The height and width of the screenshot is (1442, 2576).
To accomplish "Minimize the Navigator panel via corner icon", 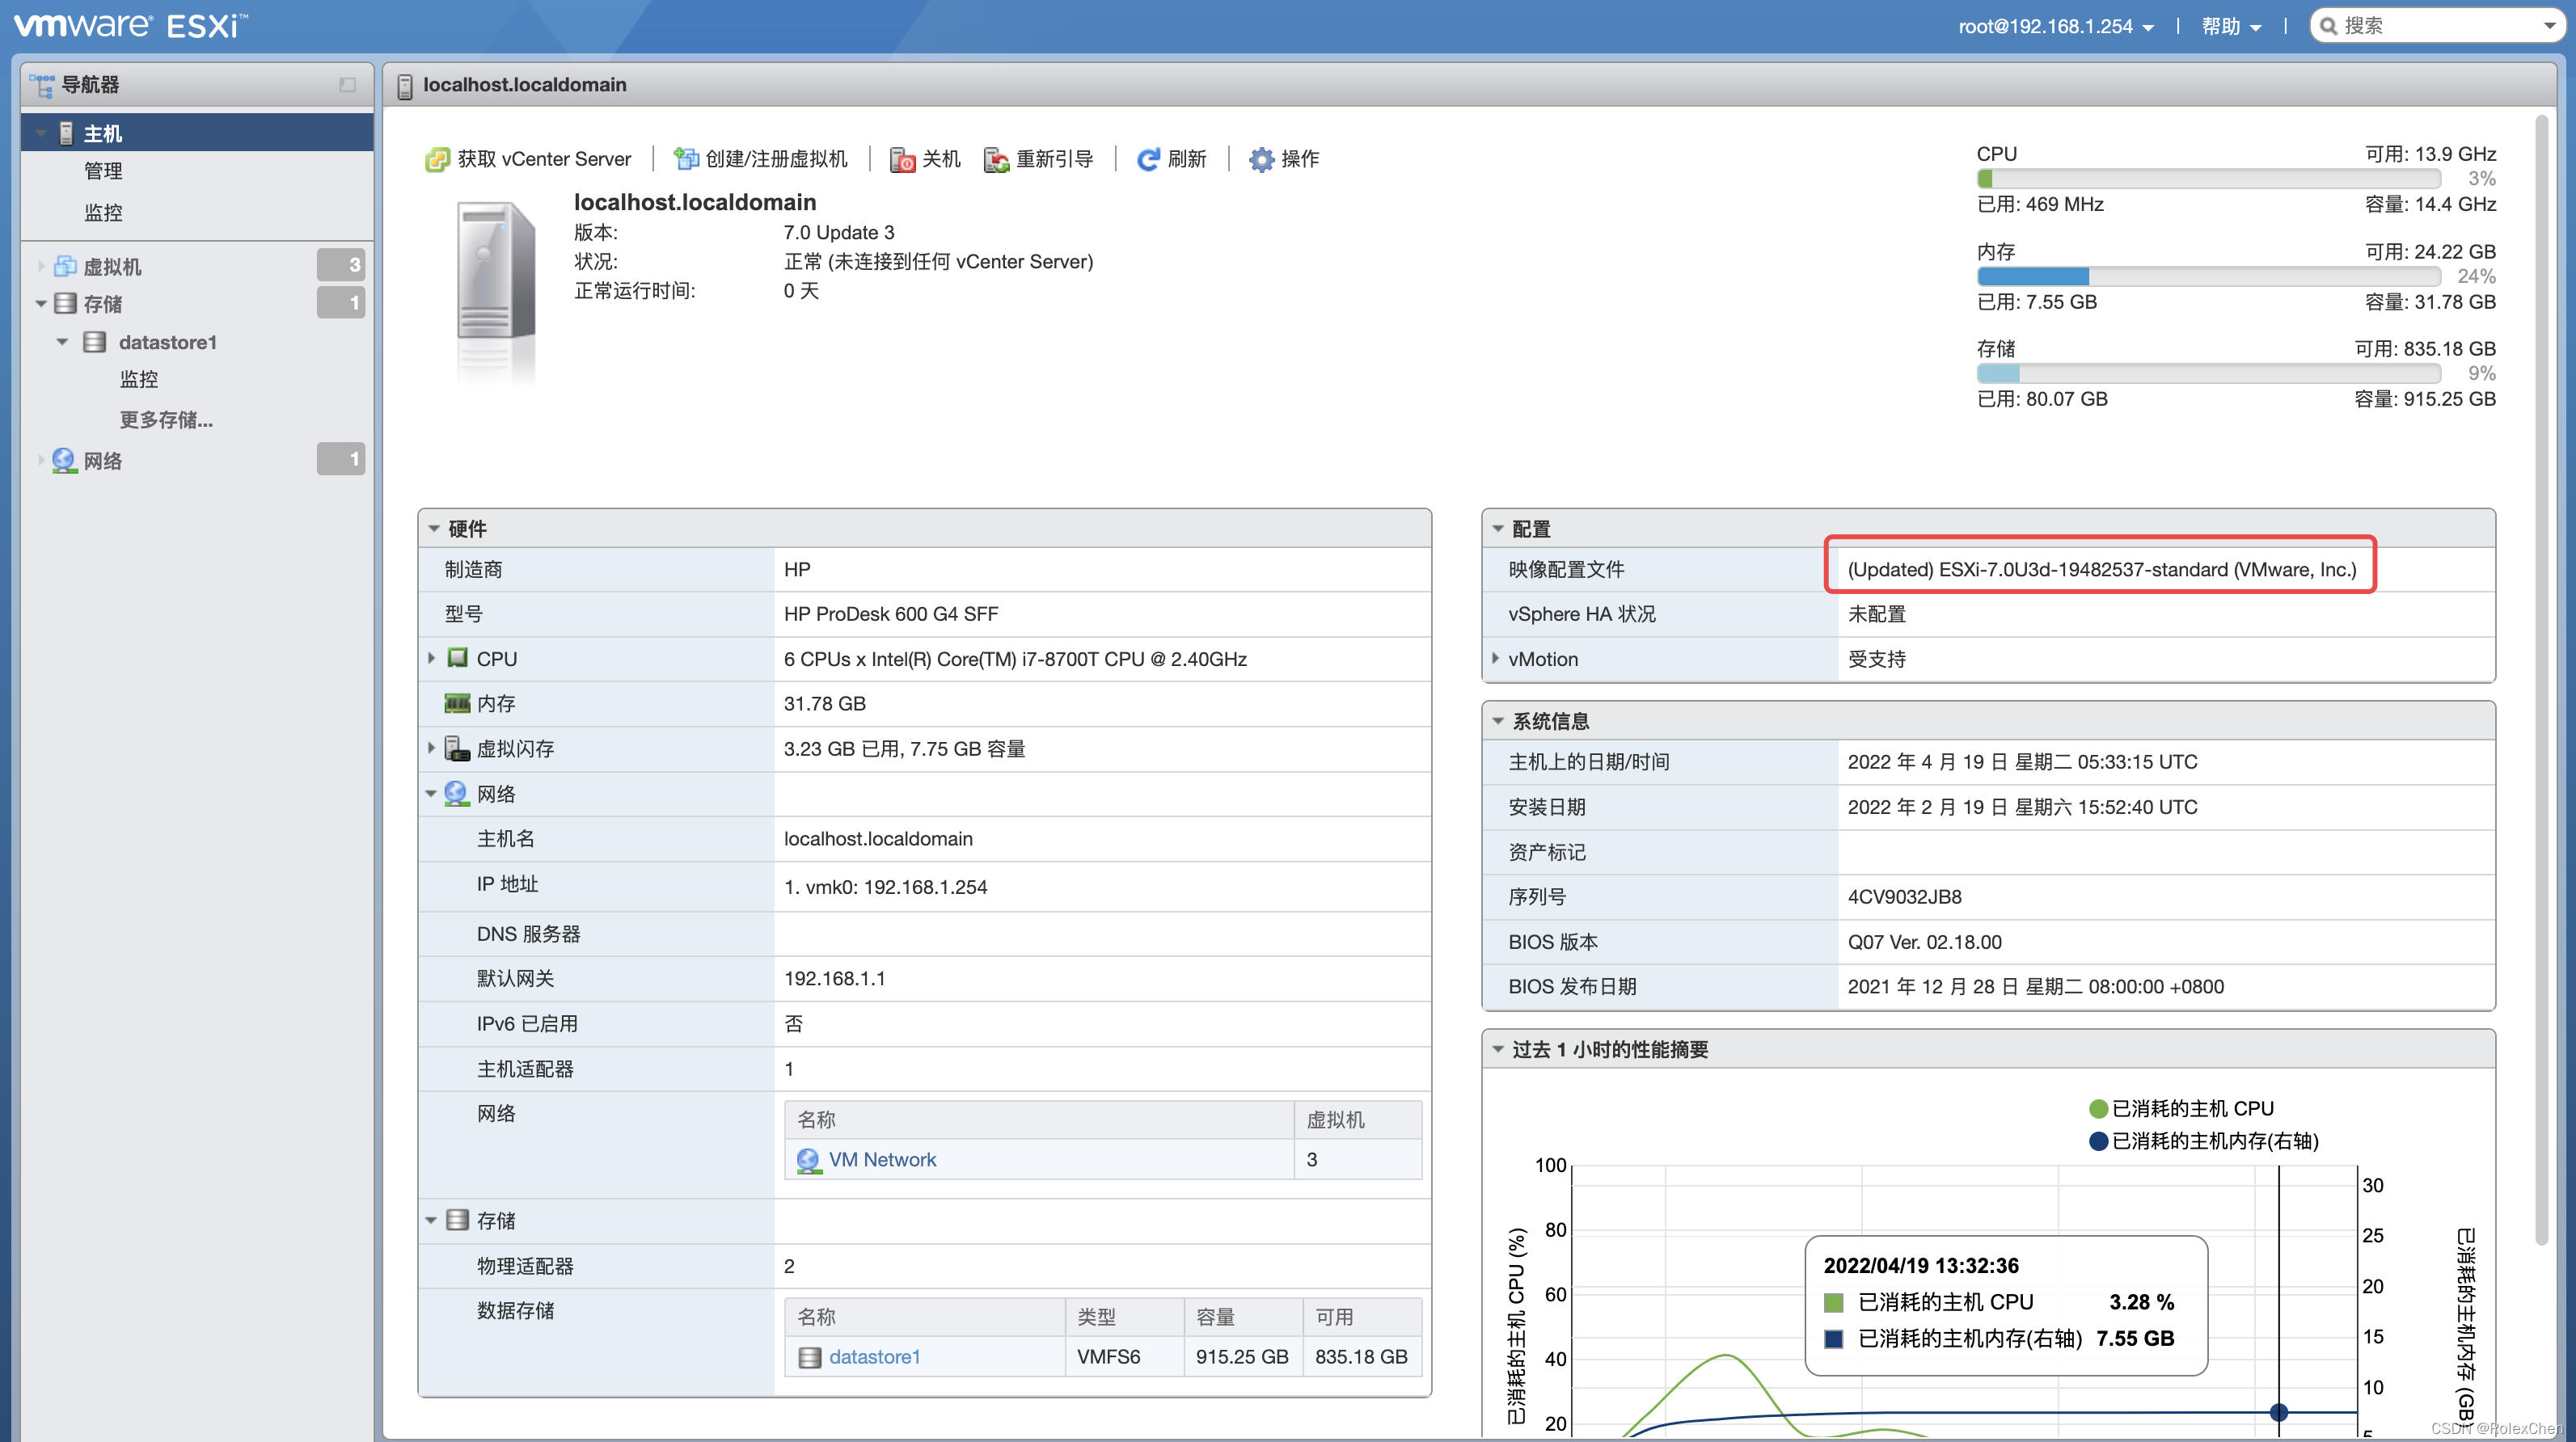I will (347, 85).
